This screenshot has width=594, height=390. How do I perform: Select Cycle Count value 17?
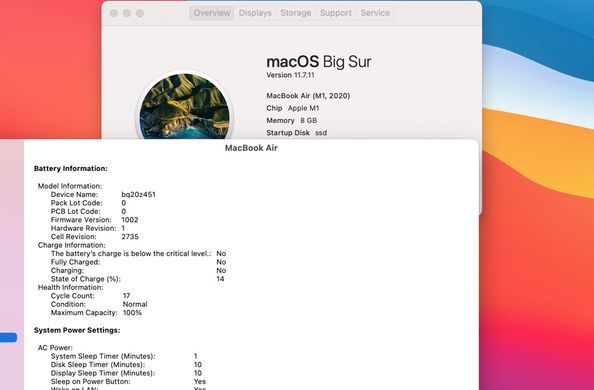[127, 296]
